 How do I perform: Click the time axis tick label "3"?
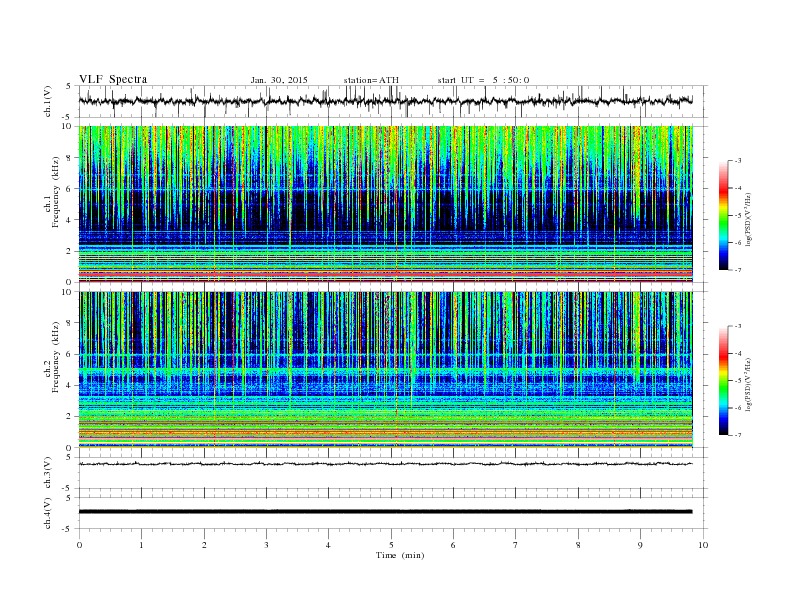pos(266,545)
